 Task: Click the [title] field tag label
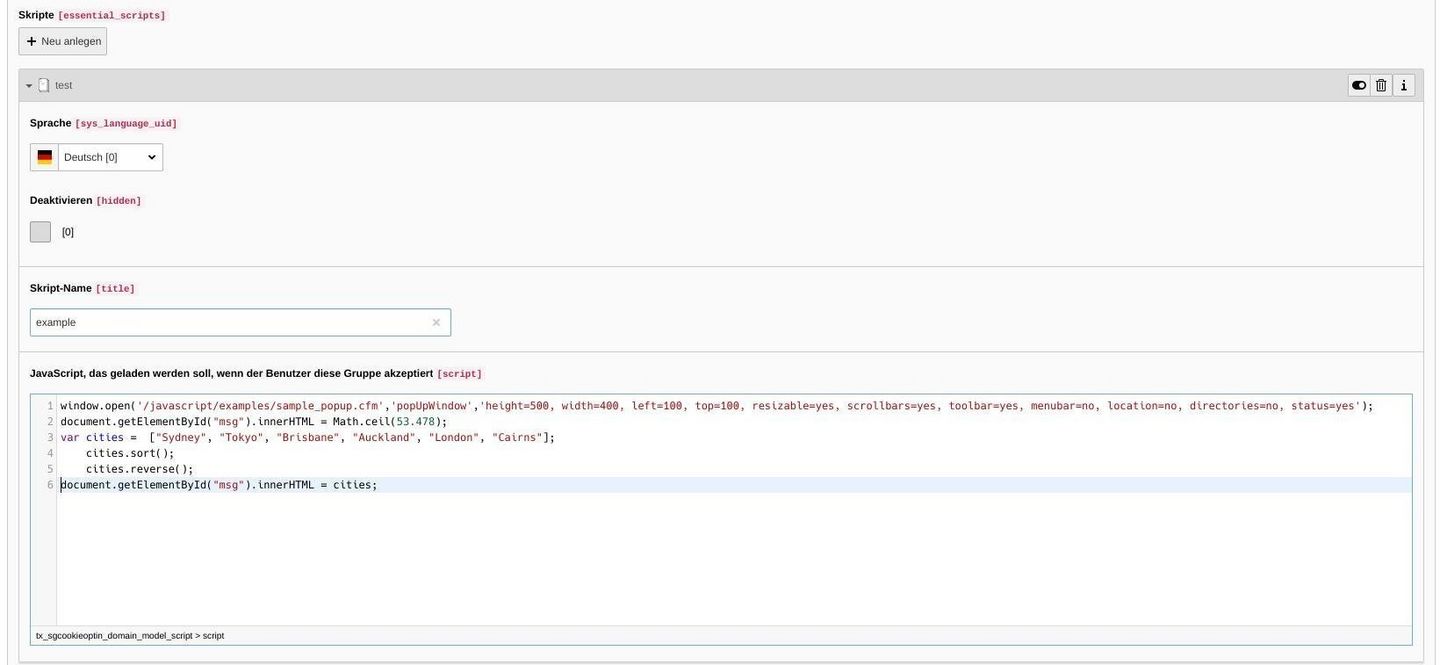[115, 289]
